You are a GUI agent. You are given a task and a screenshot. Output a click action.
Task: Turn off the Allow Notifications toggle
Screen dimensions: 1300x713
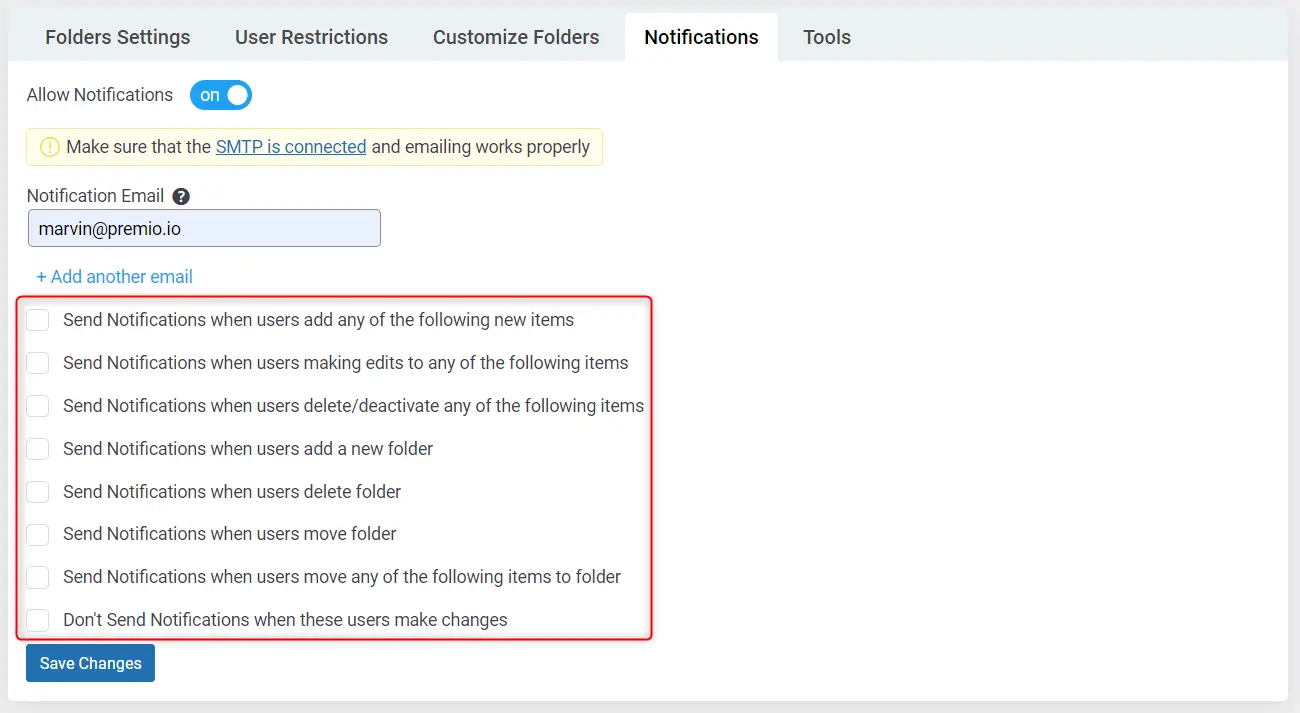221,95
